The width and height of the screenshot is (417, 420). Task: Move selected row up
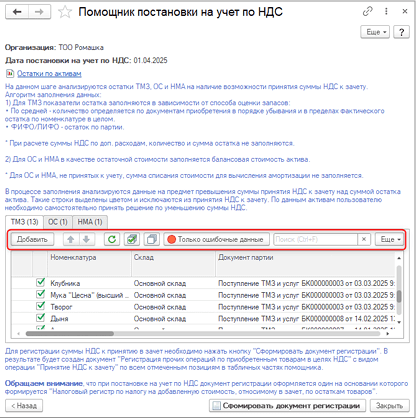click(x=71, y=239)
